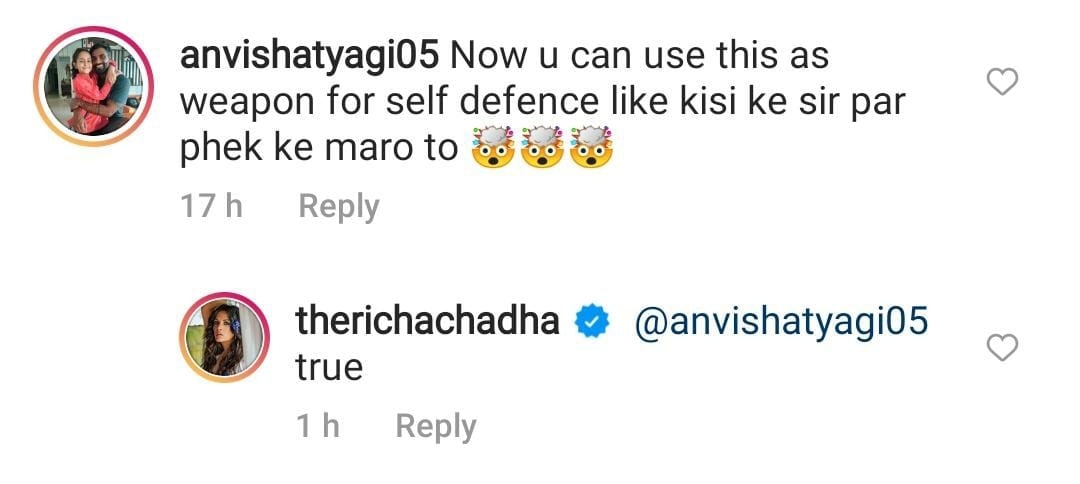Click the blue @anvishatyagi05 mention
Image resolution: width=1080 pixels, height=484 pixels.
point(783,322)
